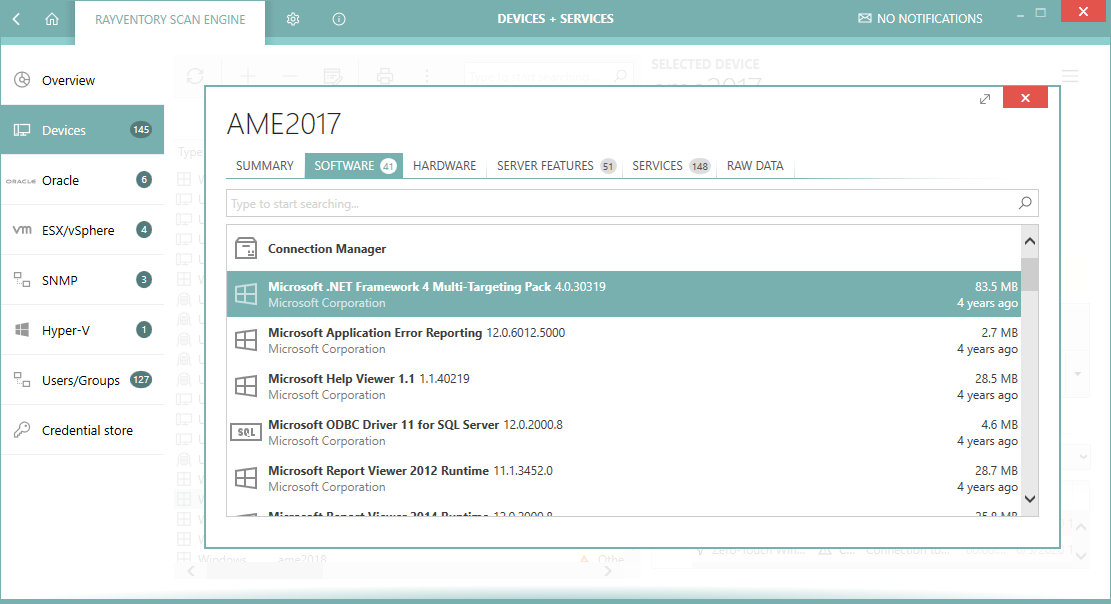Expand dialog with the diagonal arrows icon
This screenshot has width=1111, height=604.
[985, 98]
